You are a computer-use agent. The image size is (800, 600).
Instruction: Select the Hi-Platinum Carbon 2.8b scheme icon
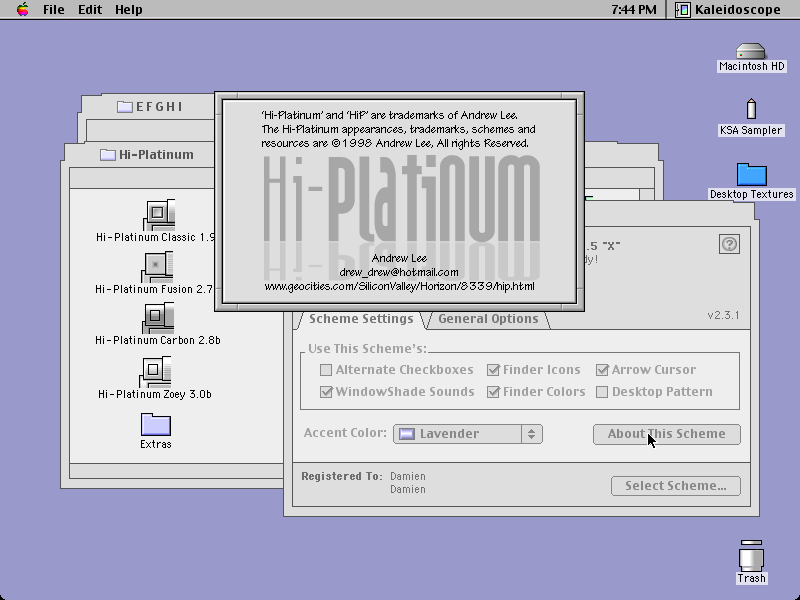point(158,318)
